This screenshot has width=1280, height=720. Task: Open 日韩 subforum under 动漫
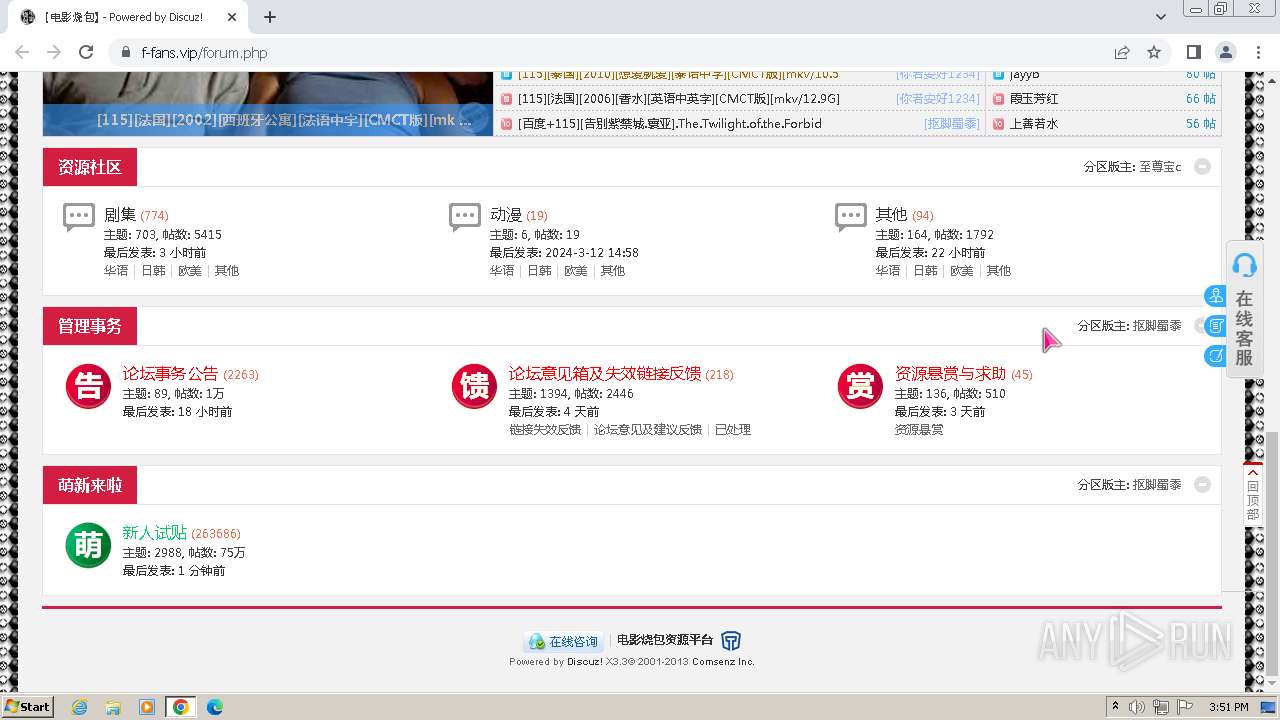point(539,271)
